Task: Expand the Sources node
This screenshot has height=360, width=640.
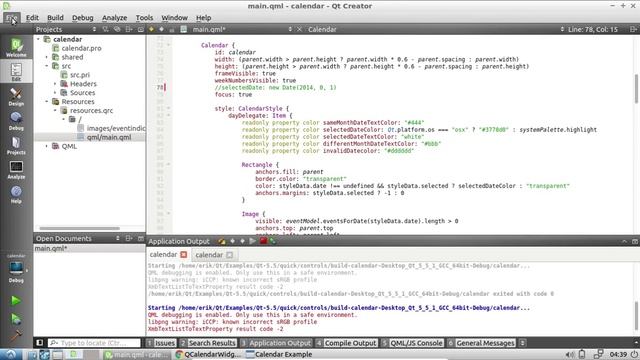Action: (55, 93)
